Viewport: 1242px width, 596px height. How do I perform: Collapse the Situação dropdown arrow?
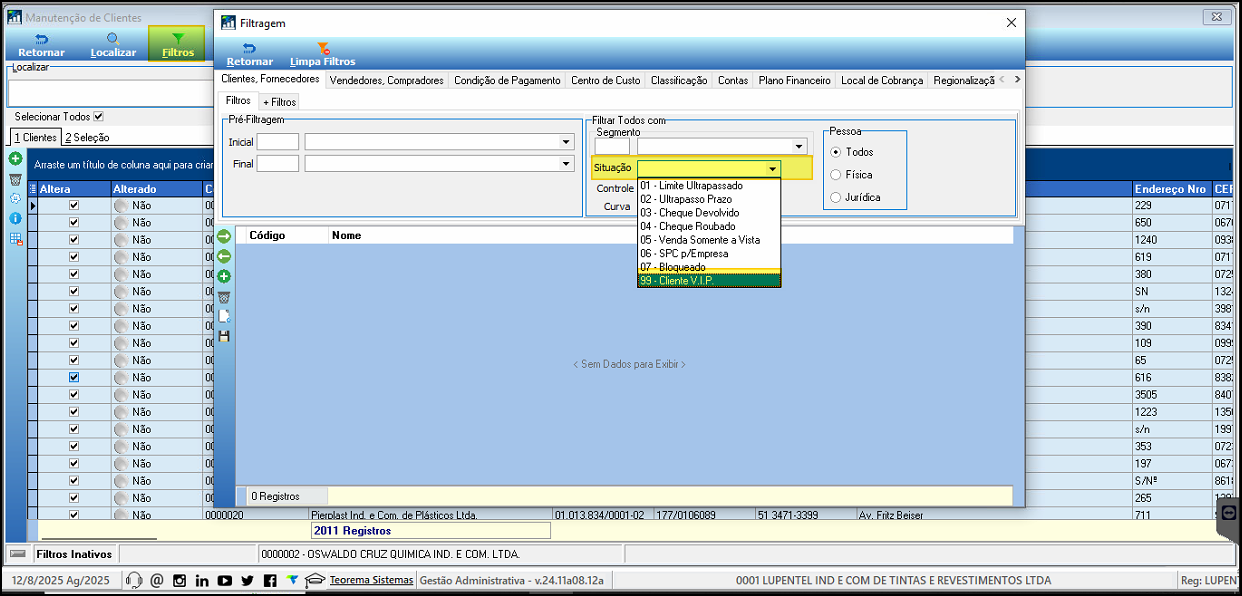[773, 168]
